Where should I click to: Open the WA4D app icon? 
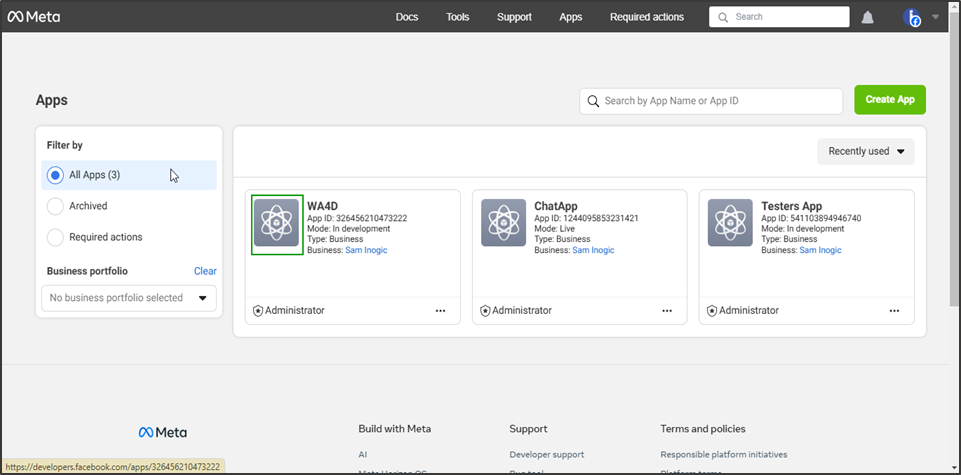[x=276, y=224]
